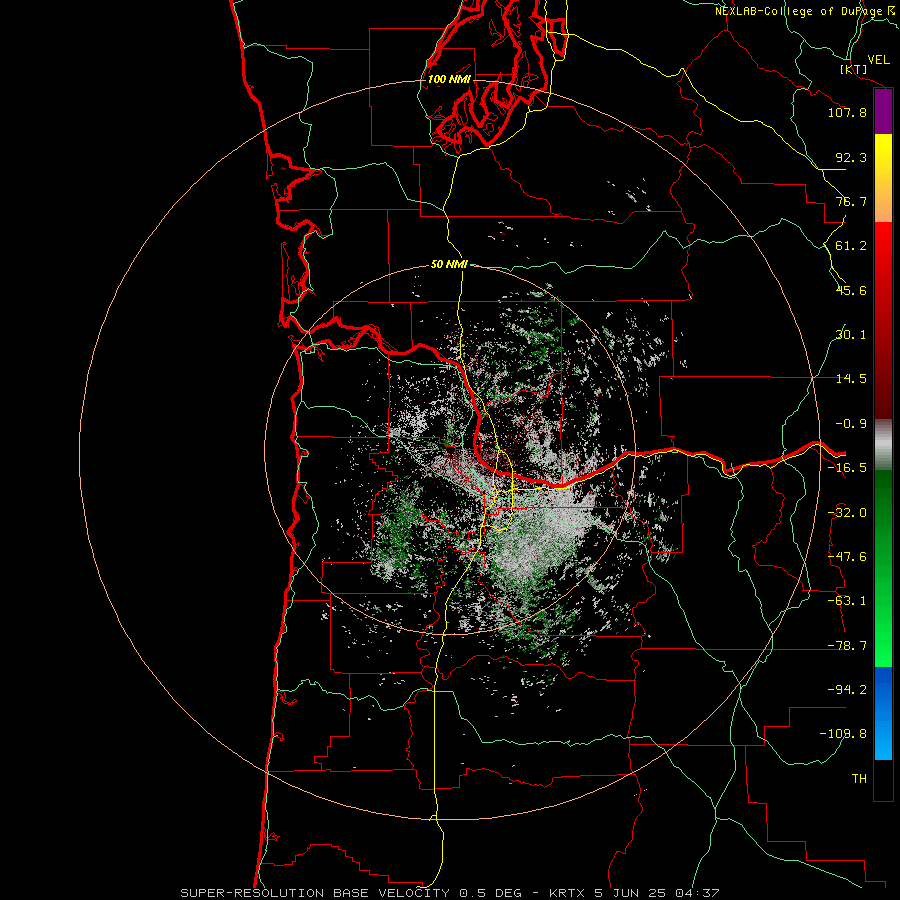Select the -78.7 velocity scale value
Image resolution: width=900 pixels, height=900 pixels.
(847, 646)
